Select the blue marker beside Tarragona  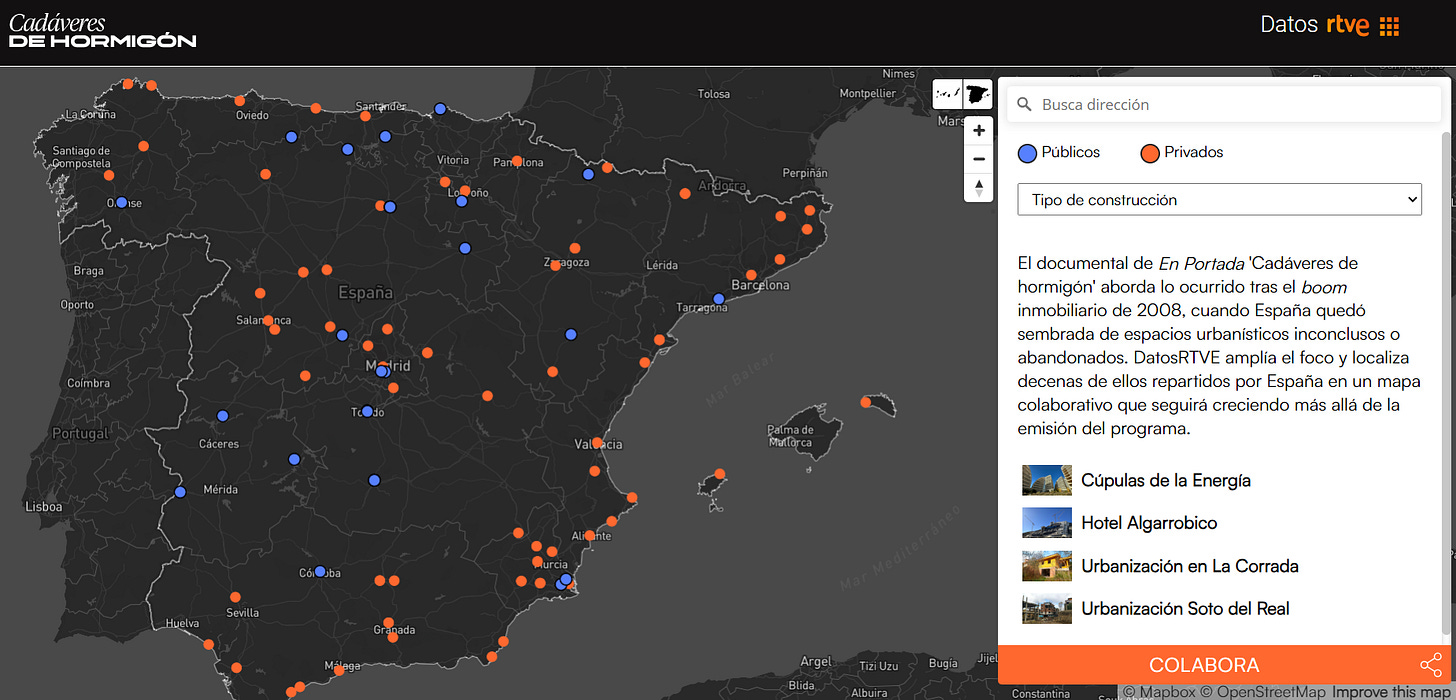(x=718, y=298)
